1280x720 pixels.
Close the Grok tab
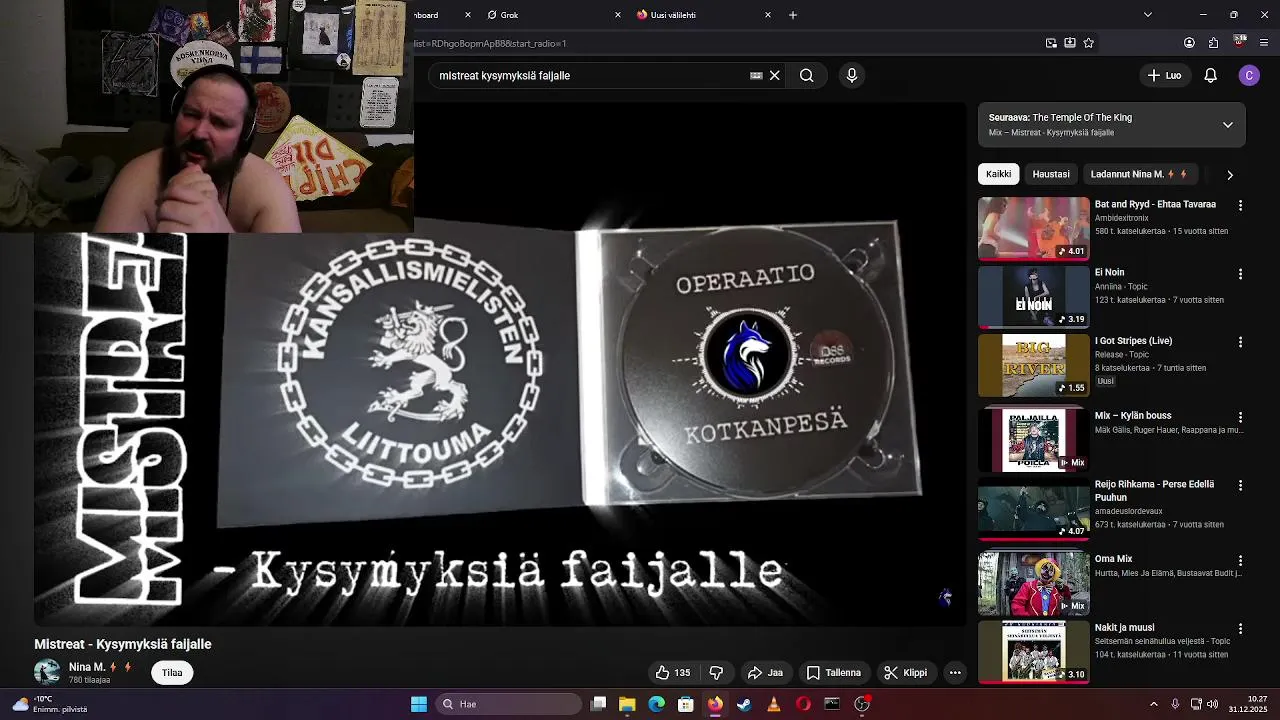click(617, 15)
